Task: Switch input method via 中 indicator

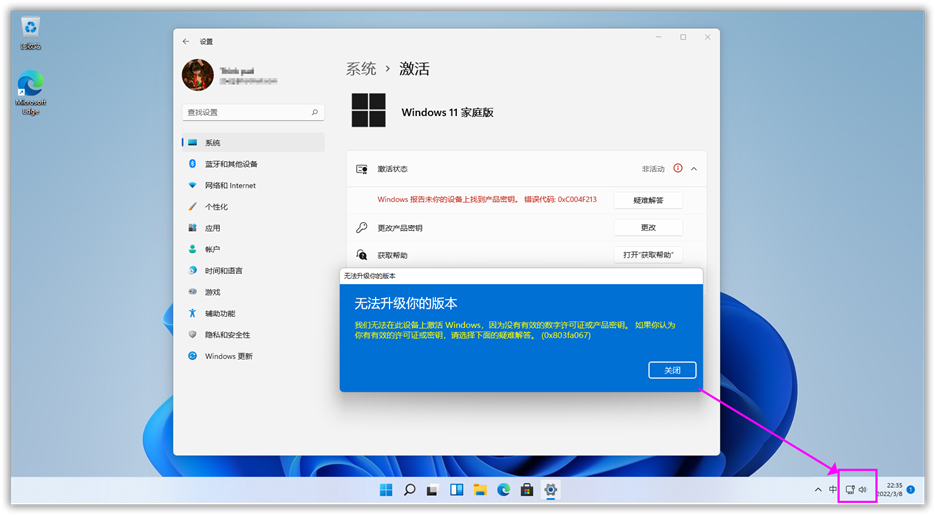Action: click(x=833, y=490)
